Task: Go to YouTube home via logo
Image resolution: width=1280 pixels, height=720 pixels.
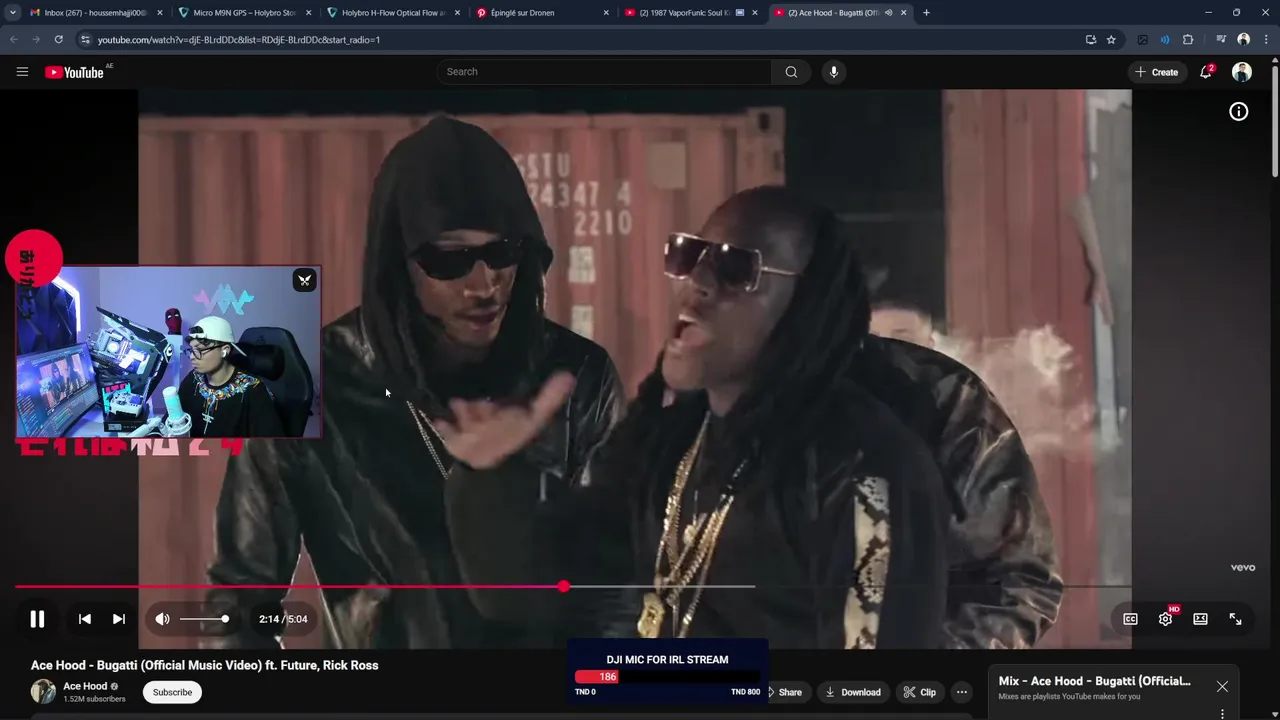Action: coord(74,72)
